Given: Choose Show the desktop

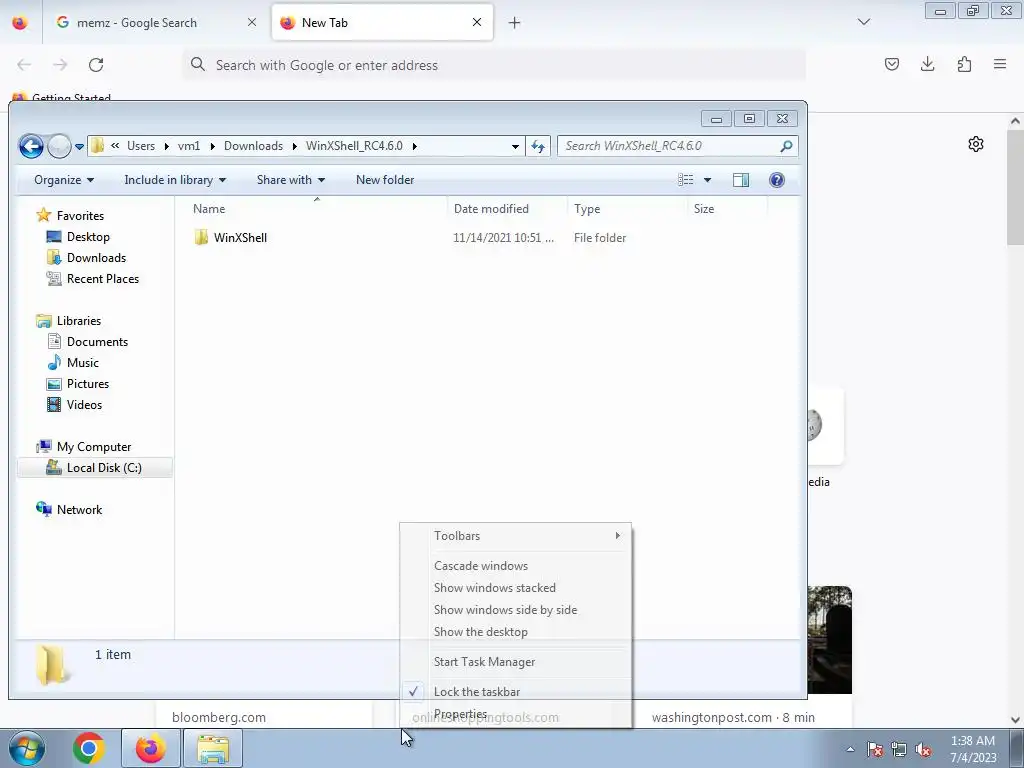Looking at the screenshot, I should click(516, 632).
